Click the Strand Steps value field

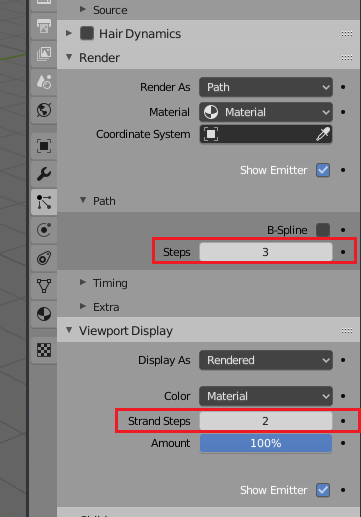click(x=266, y=421)
